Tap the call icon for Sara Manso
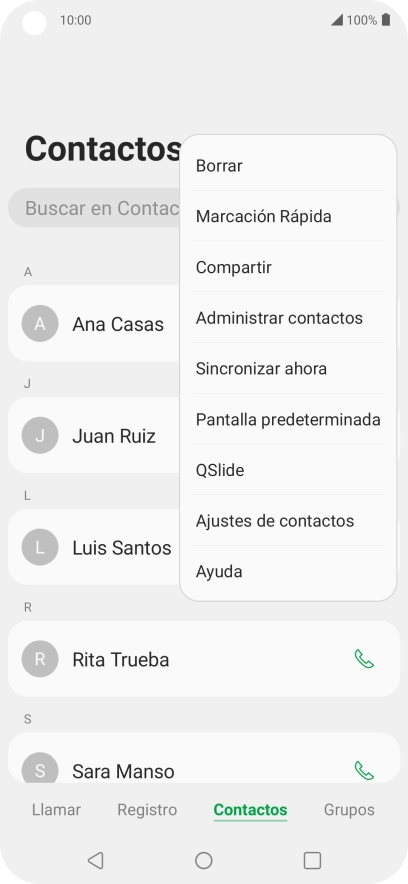Screen dimensions: 408x884 pyautogui.click(x=364, y=771)
